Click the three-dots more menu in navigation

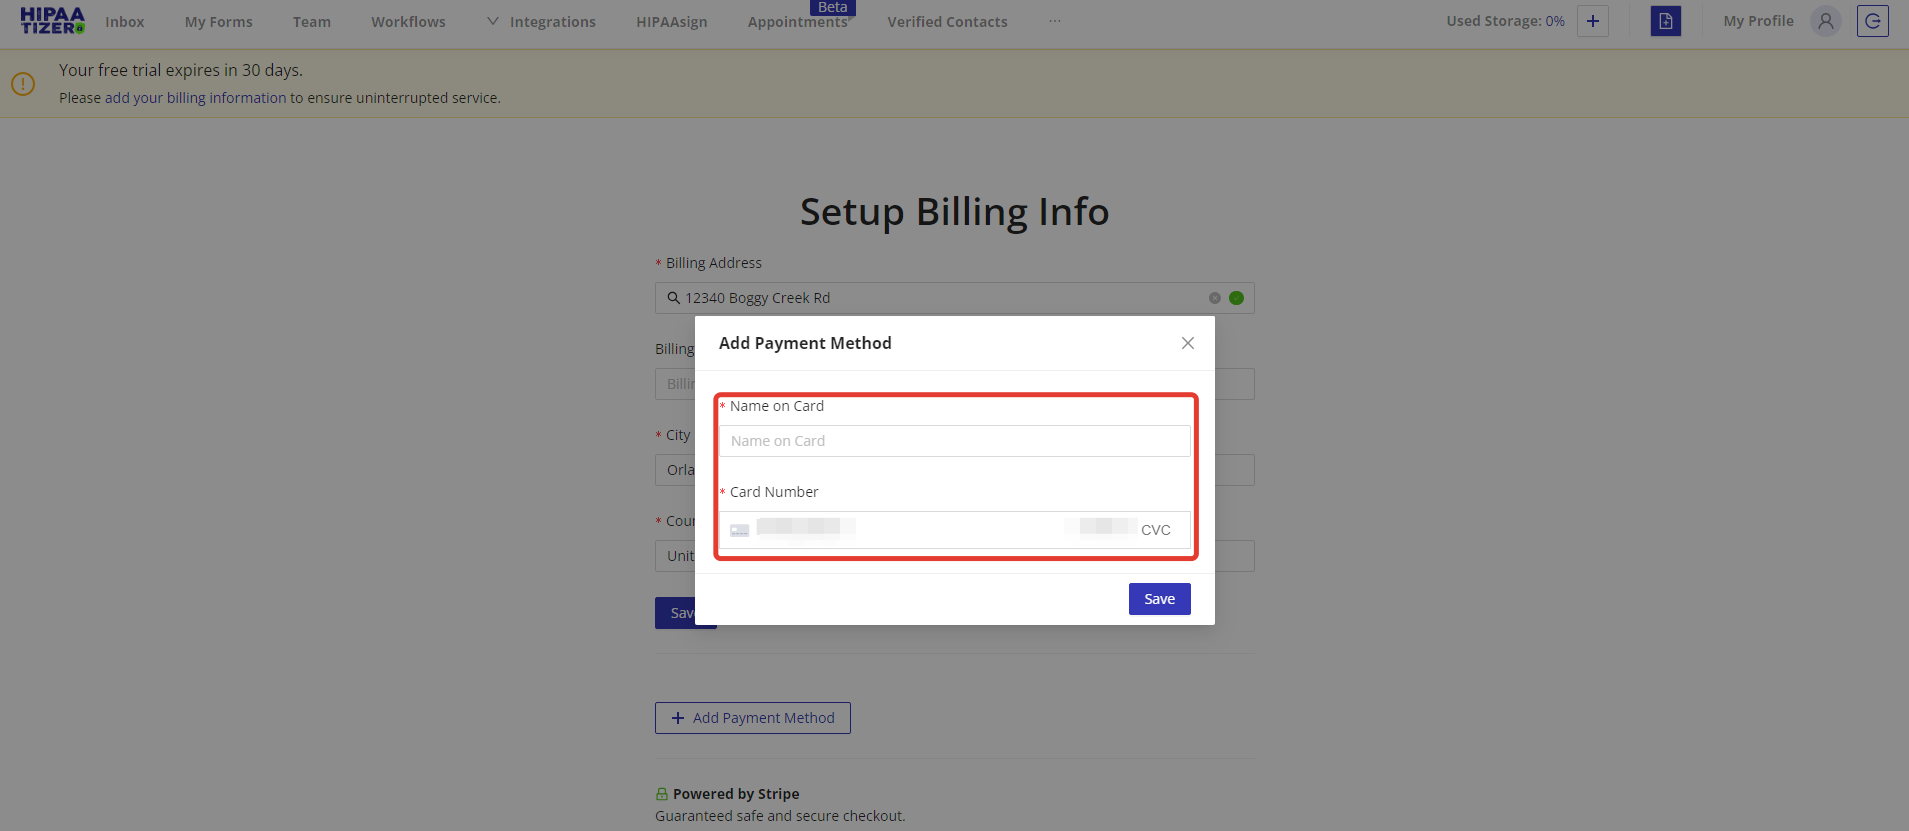[1055, 21]
